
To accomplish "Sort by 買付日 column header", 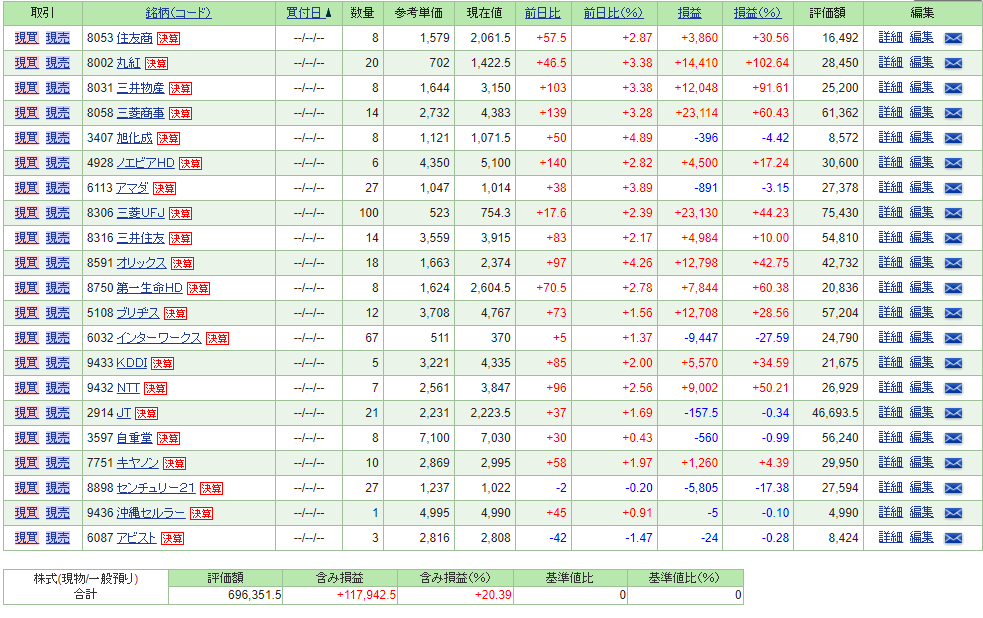I will 308,13.
